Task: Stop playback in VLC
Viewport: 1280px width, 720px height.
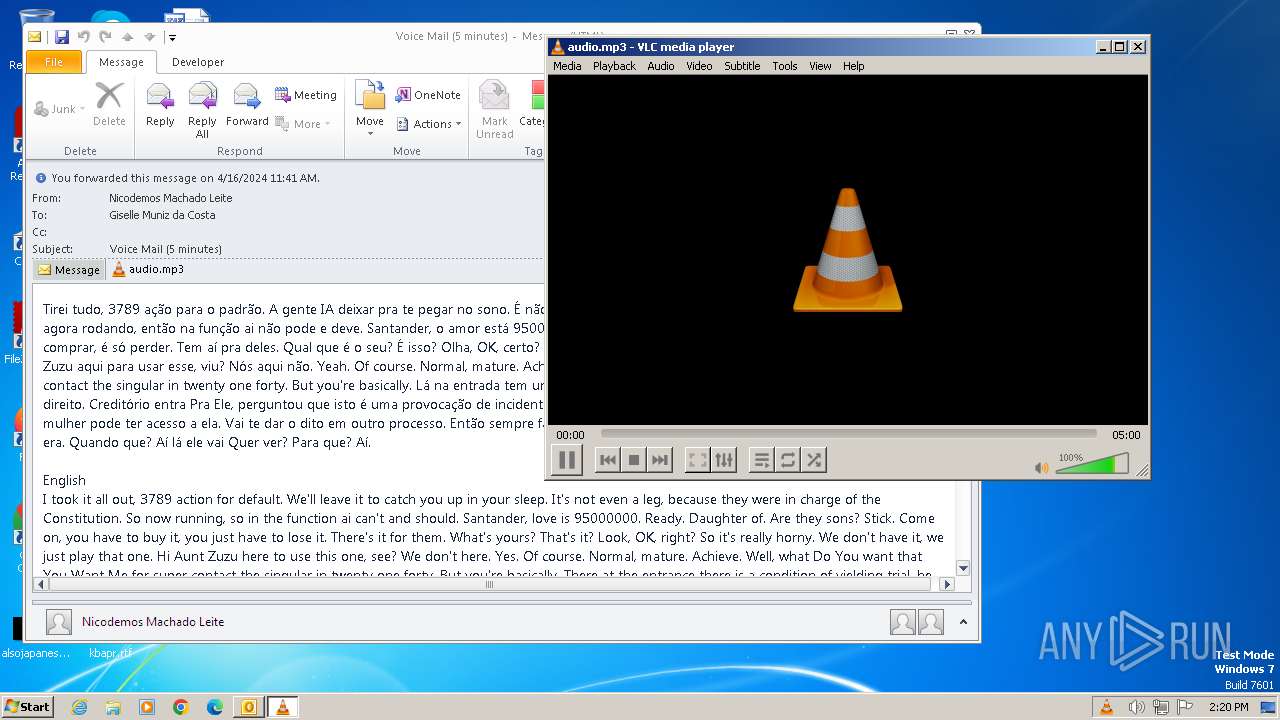Action: (633, 460)
